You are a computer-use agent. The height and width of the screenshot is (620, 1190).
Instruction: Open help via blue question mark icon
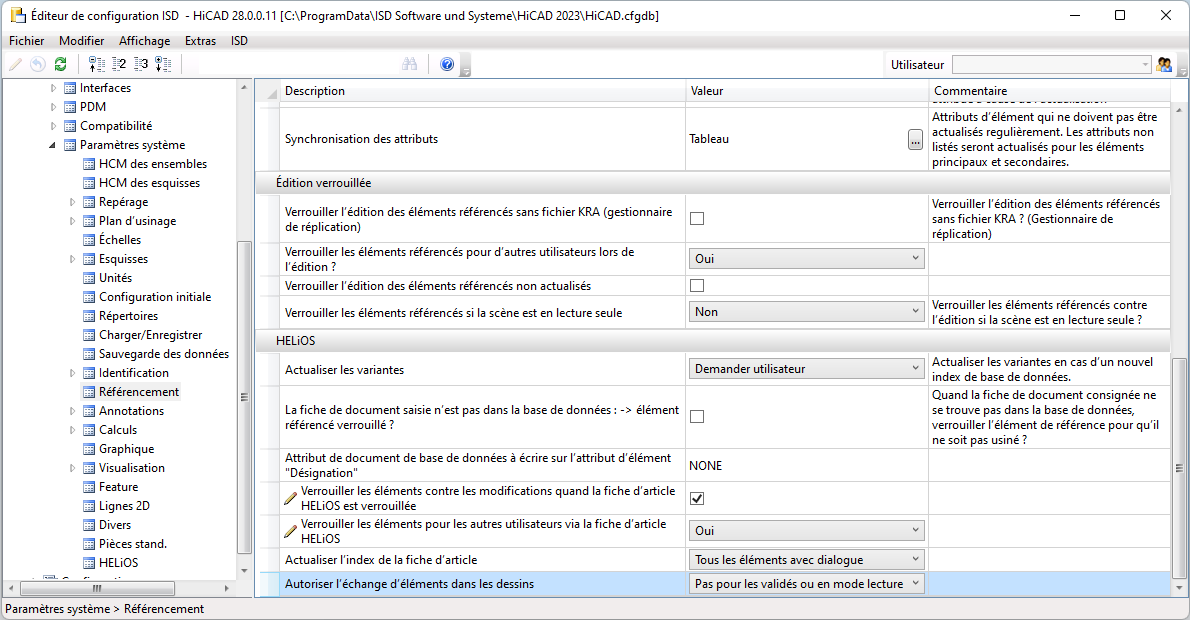447,65
